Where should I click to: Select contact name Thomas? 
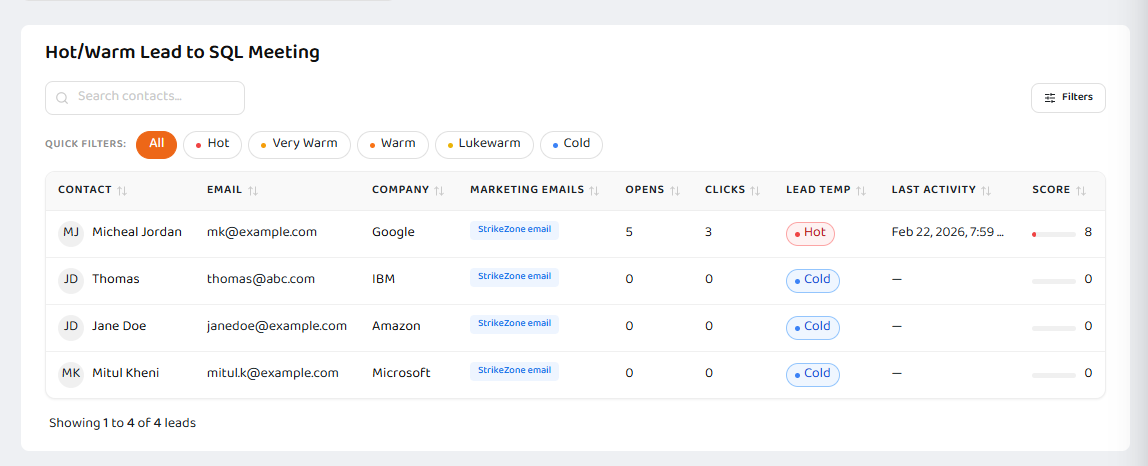point(116,279)
